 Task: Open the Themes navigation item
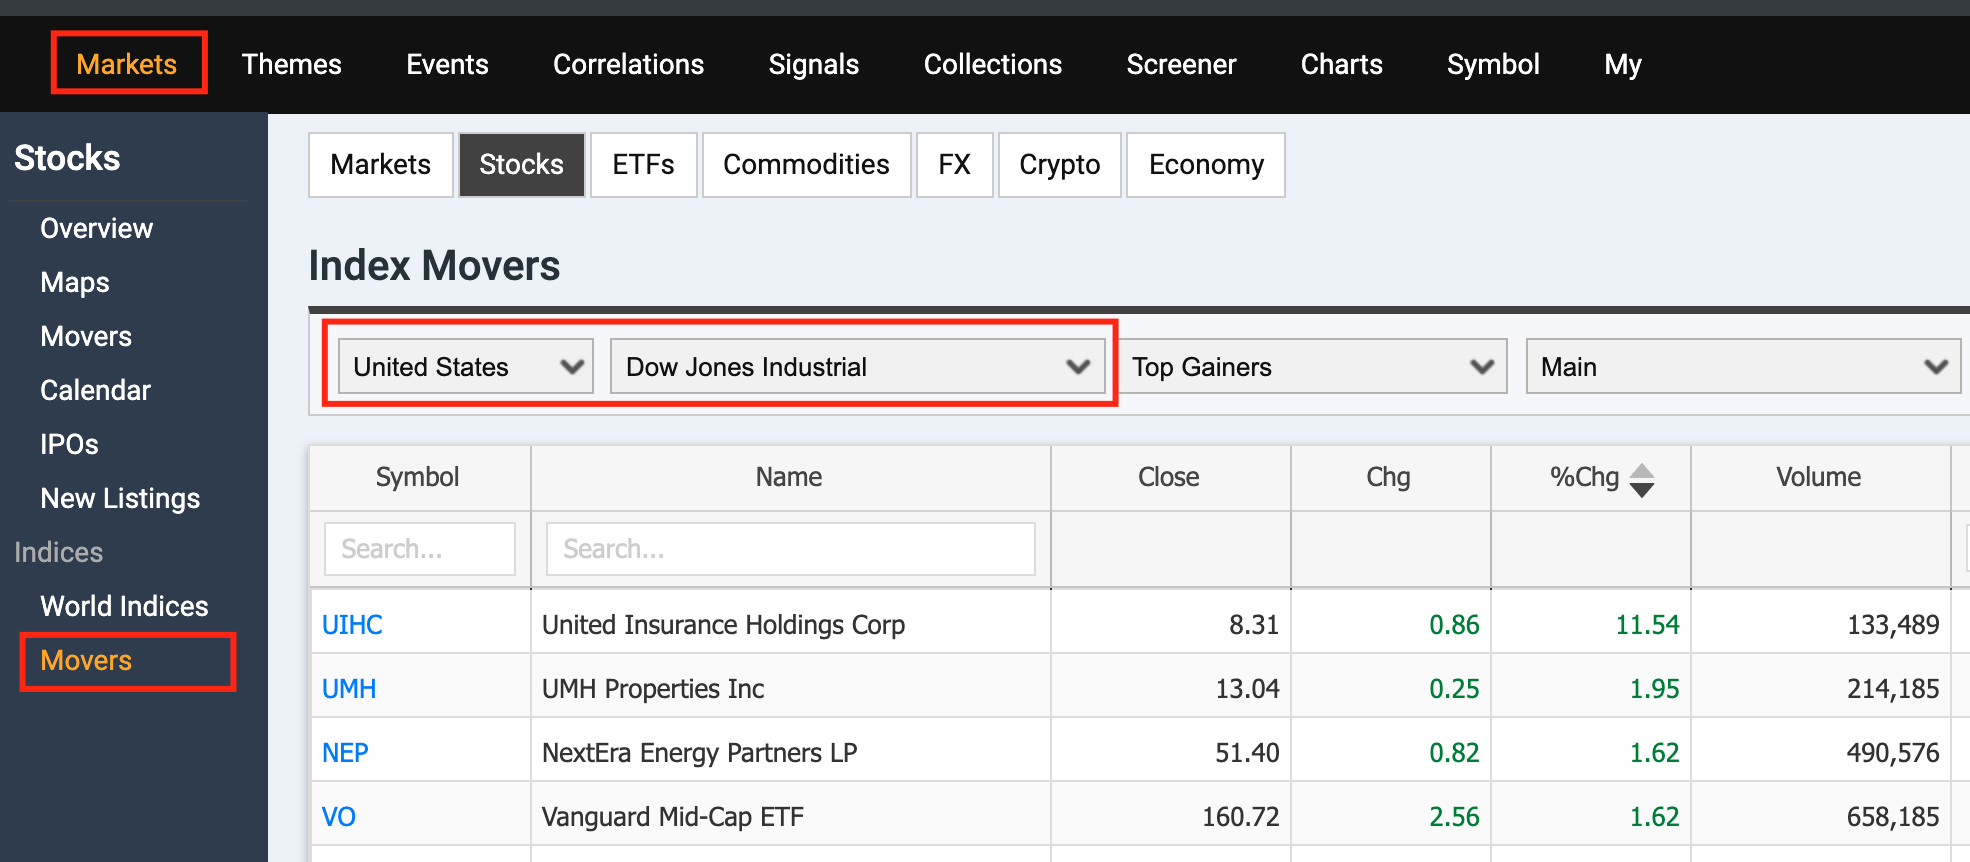click(291, 64)
